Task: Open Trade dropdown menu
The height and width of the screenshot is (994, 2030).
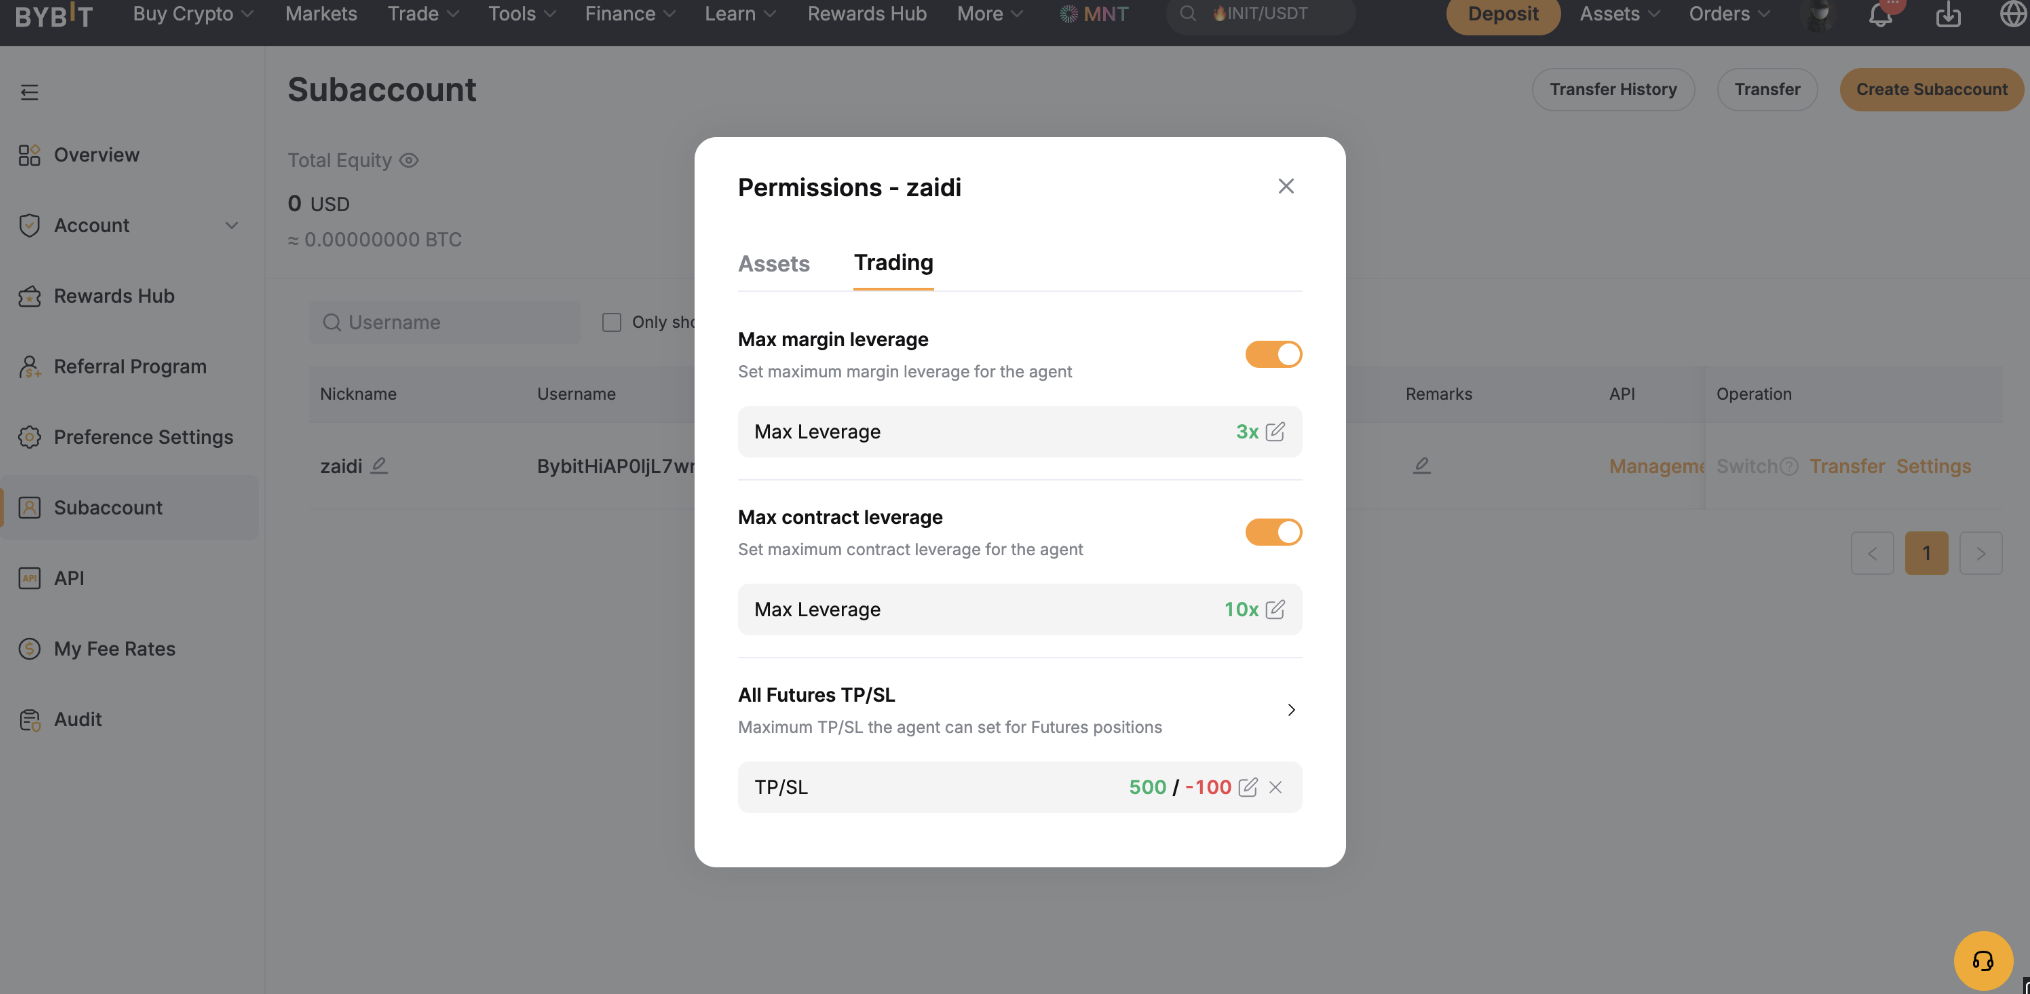Action: pyautogui.click(x=423, y=14)
